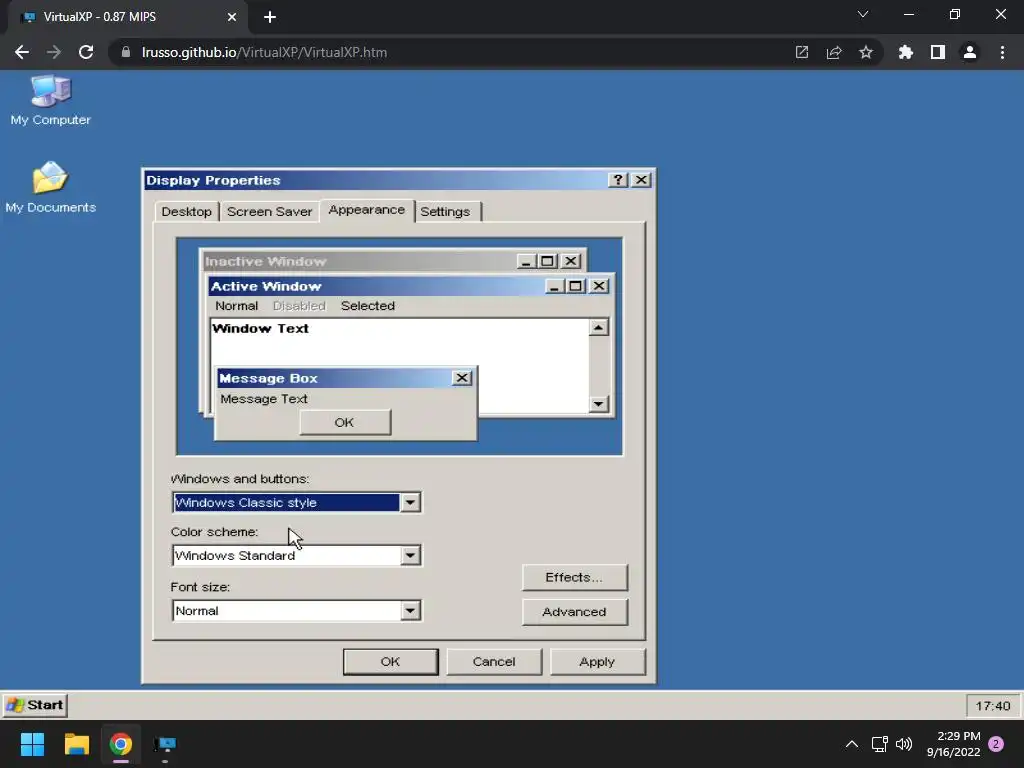This screenshot has width=1024, height=768.
Task: Click remote desktop taskbar icon
Action: click(165, 744)
